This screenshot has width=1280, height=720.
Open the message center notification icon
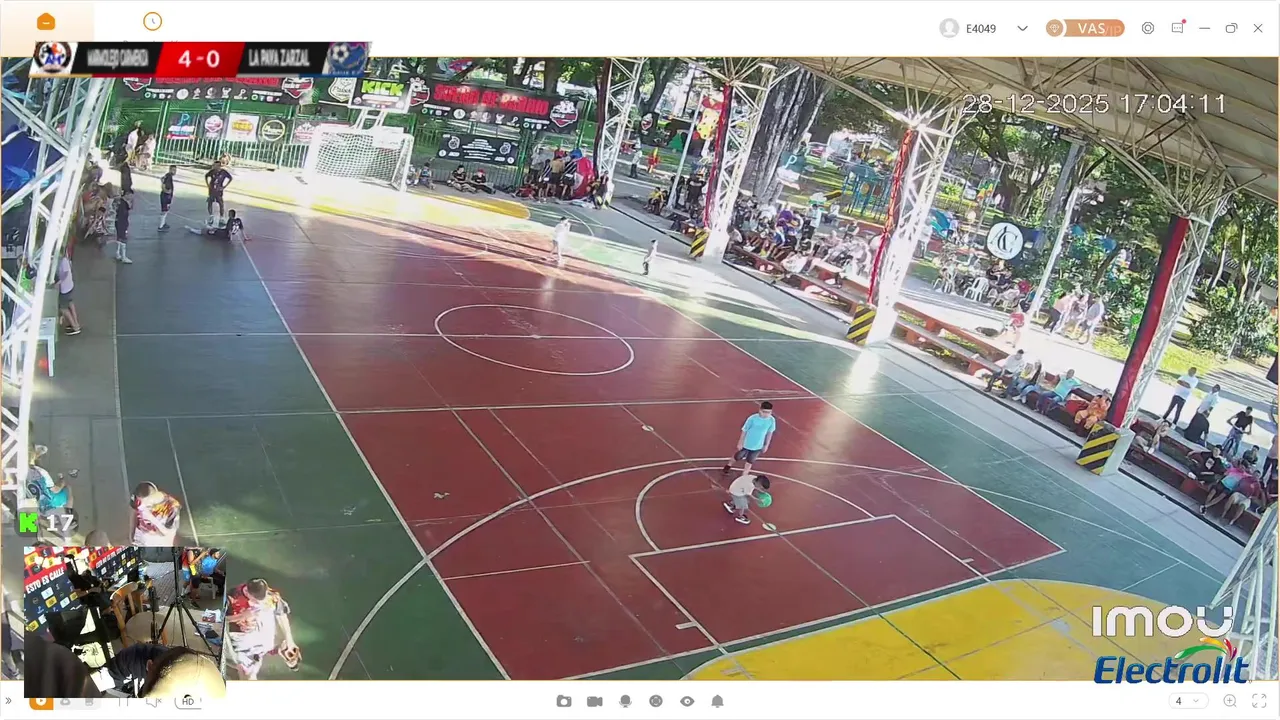coord(1178,27)
